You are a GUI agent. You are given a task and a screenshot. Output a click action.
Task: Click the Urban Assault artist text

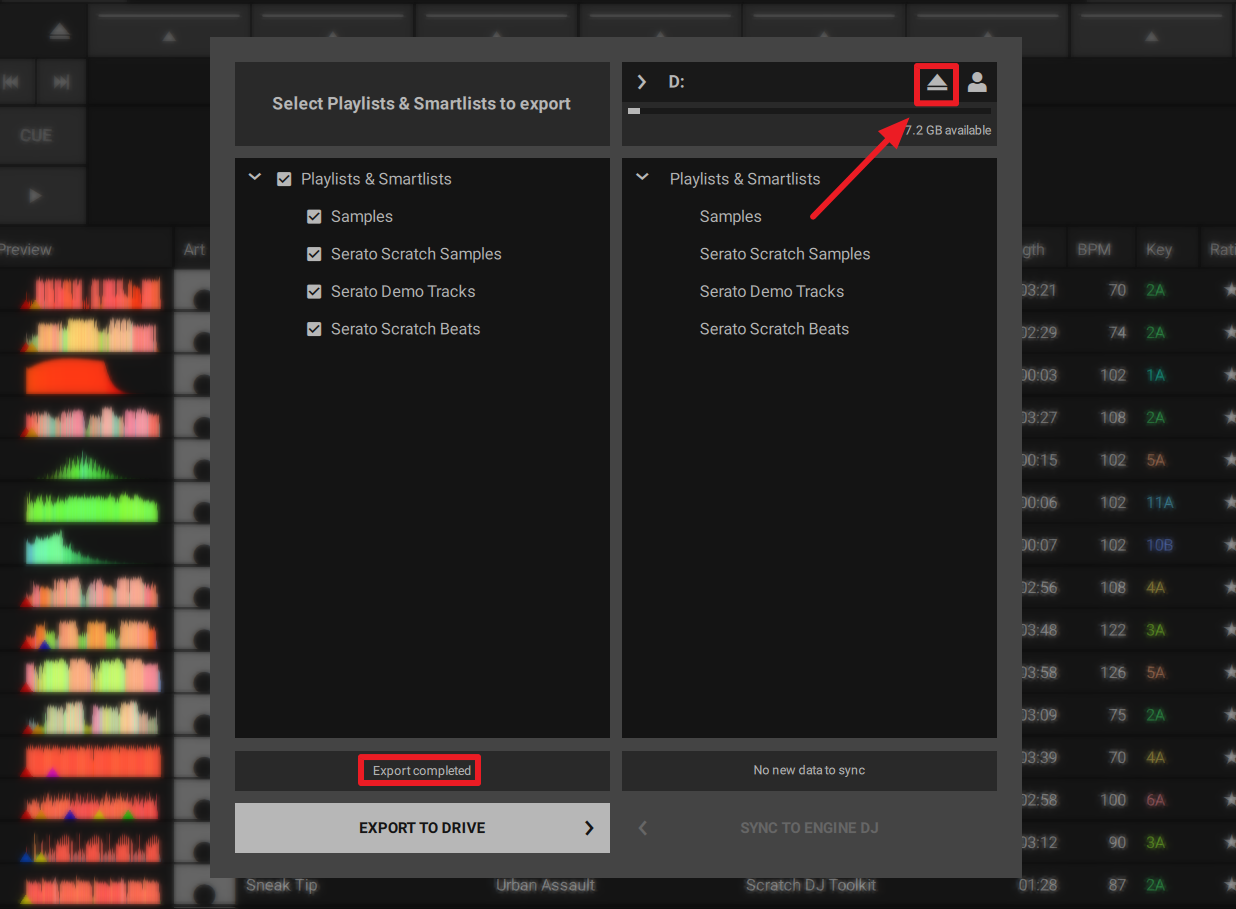(x=545, y=885)
